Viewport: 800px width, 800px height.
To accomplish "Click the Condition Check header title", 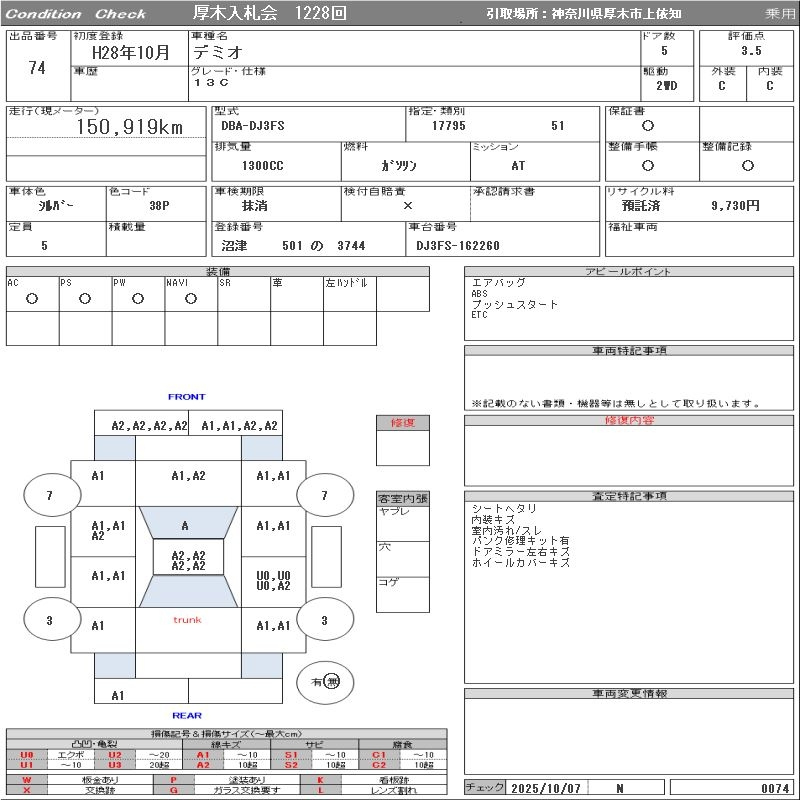I will pos(76,14).
